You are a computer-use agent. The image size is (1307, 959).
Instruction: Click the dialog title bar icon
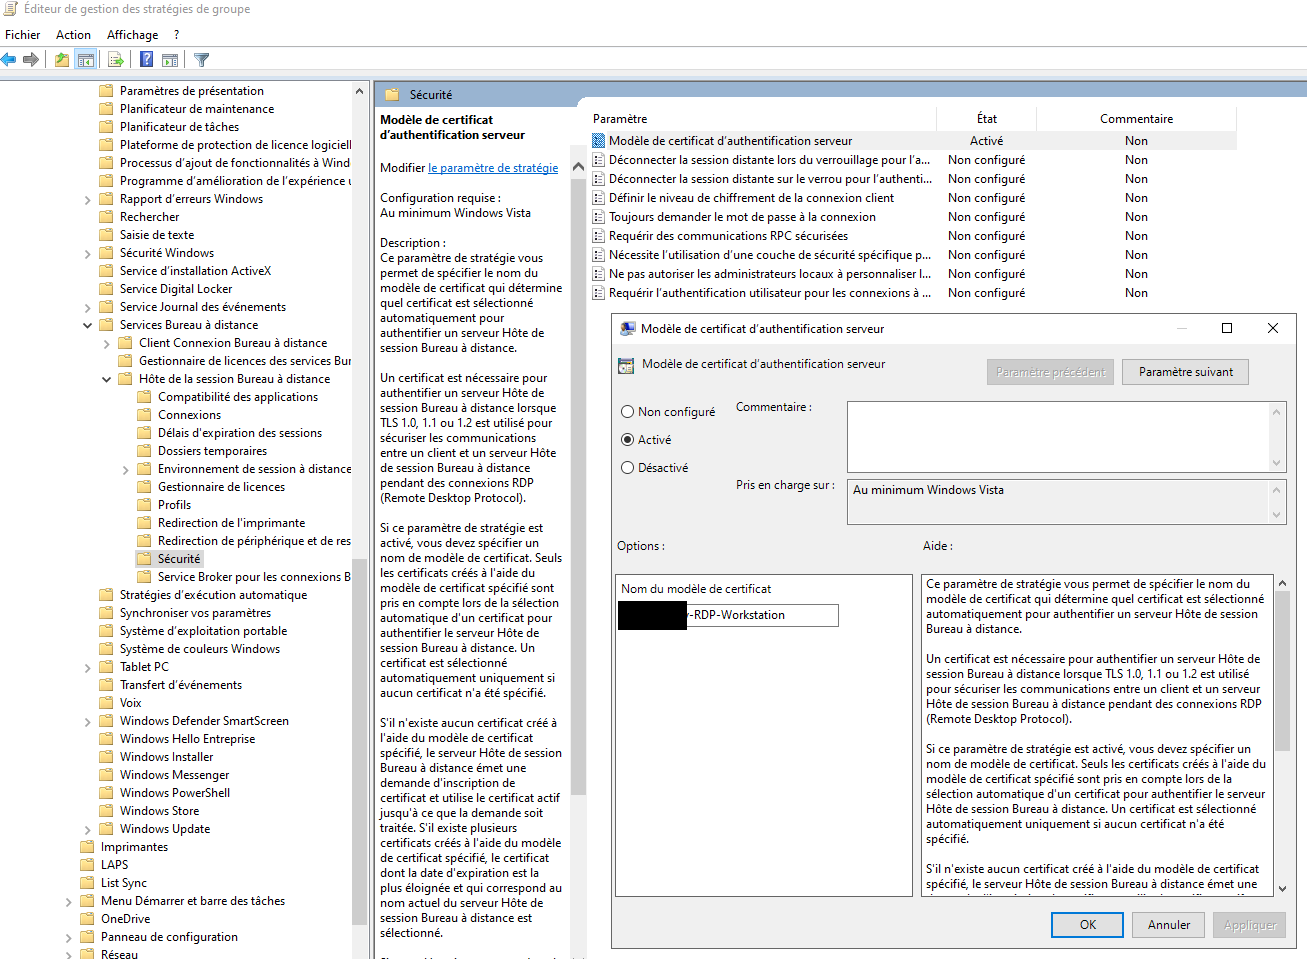tap(628, 328)
